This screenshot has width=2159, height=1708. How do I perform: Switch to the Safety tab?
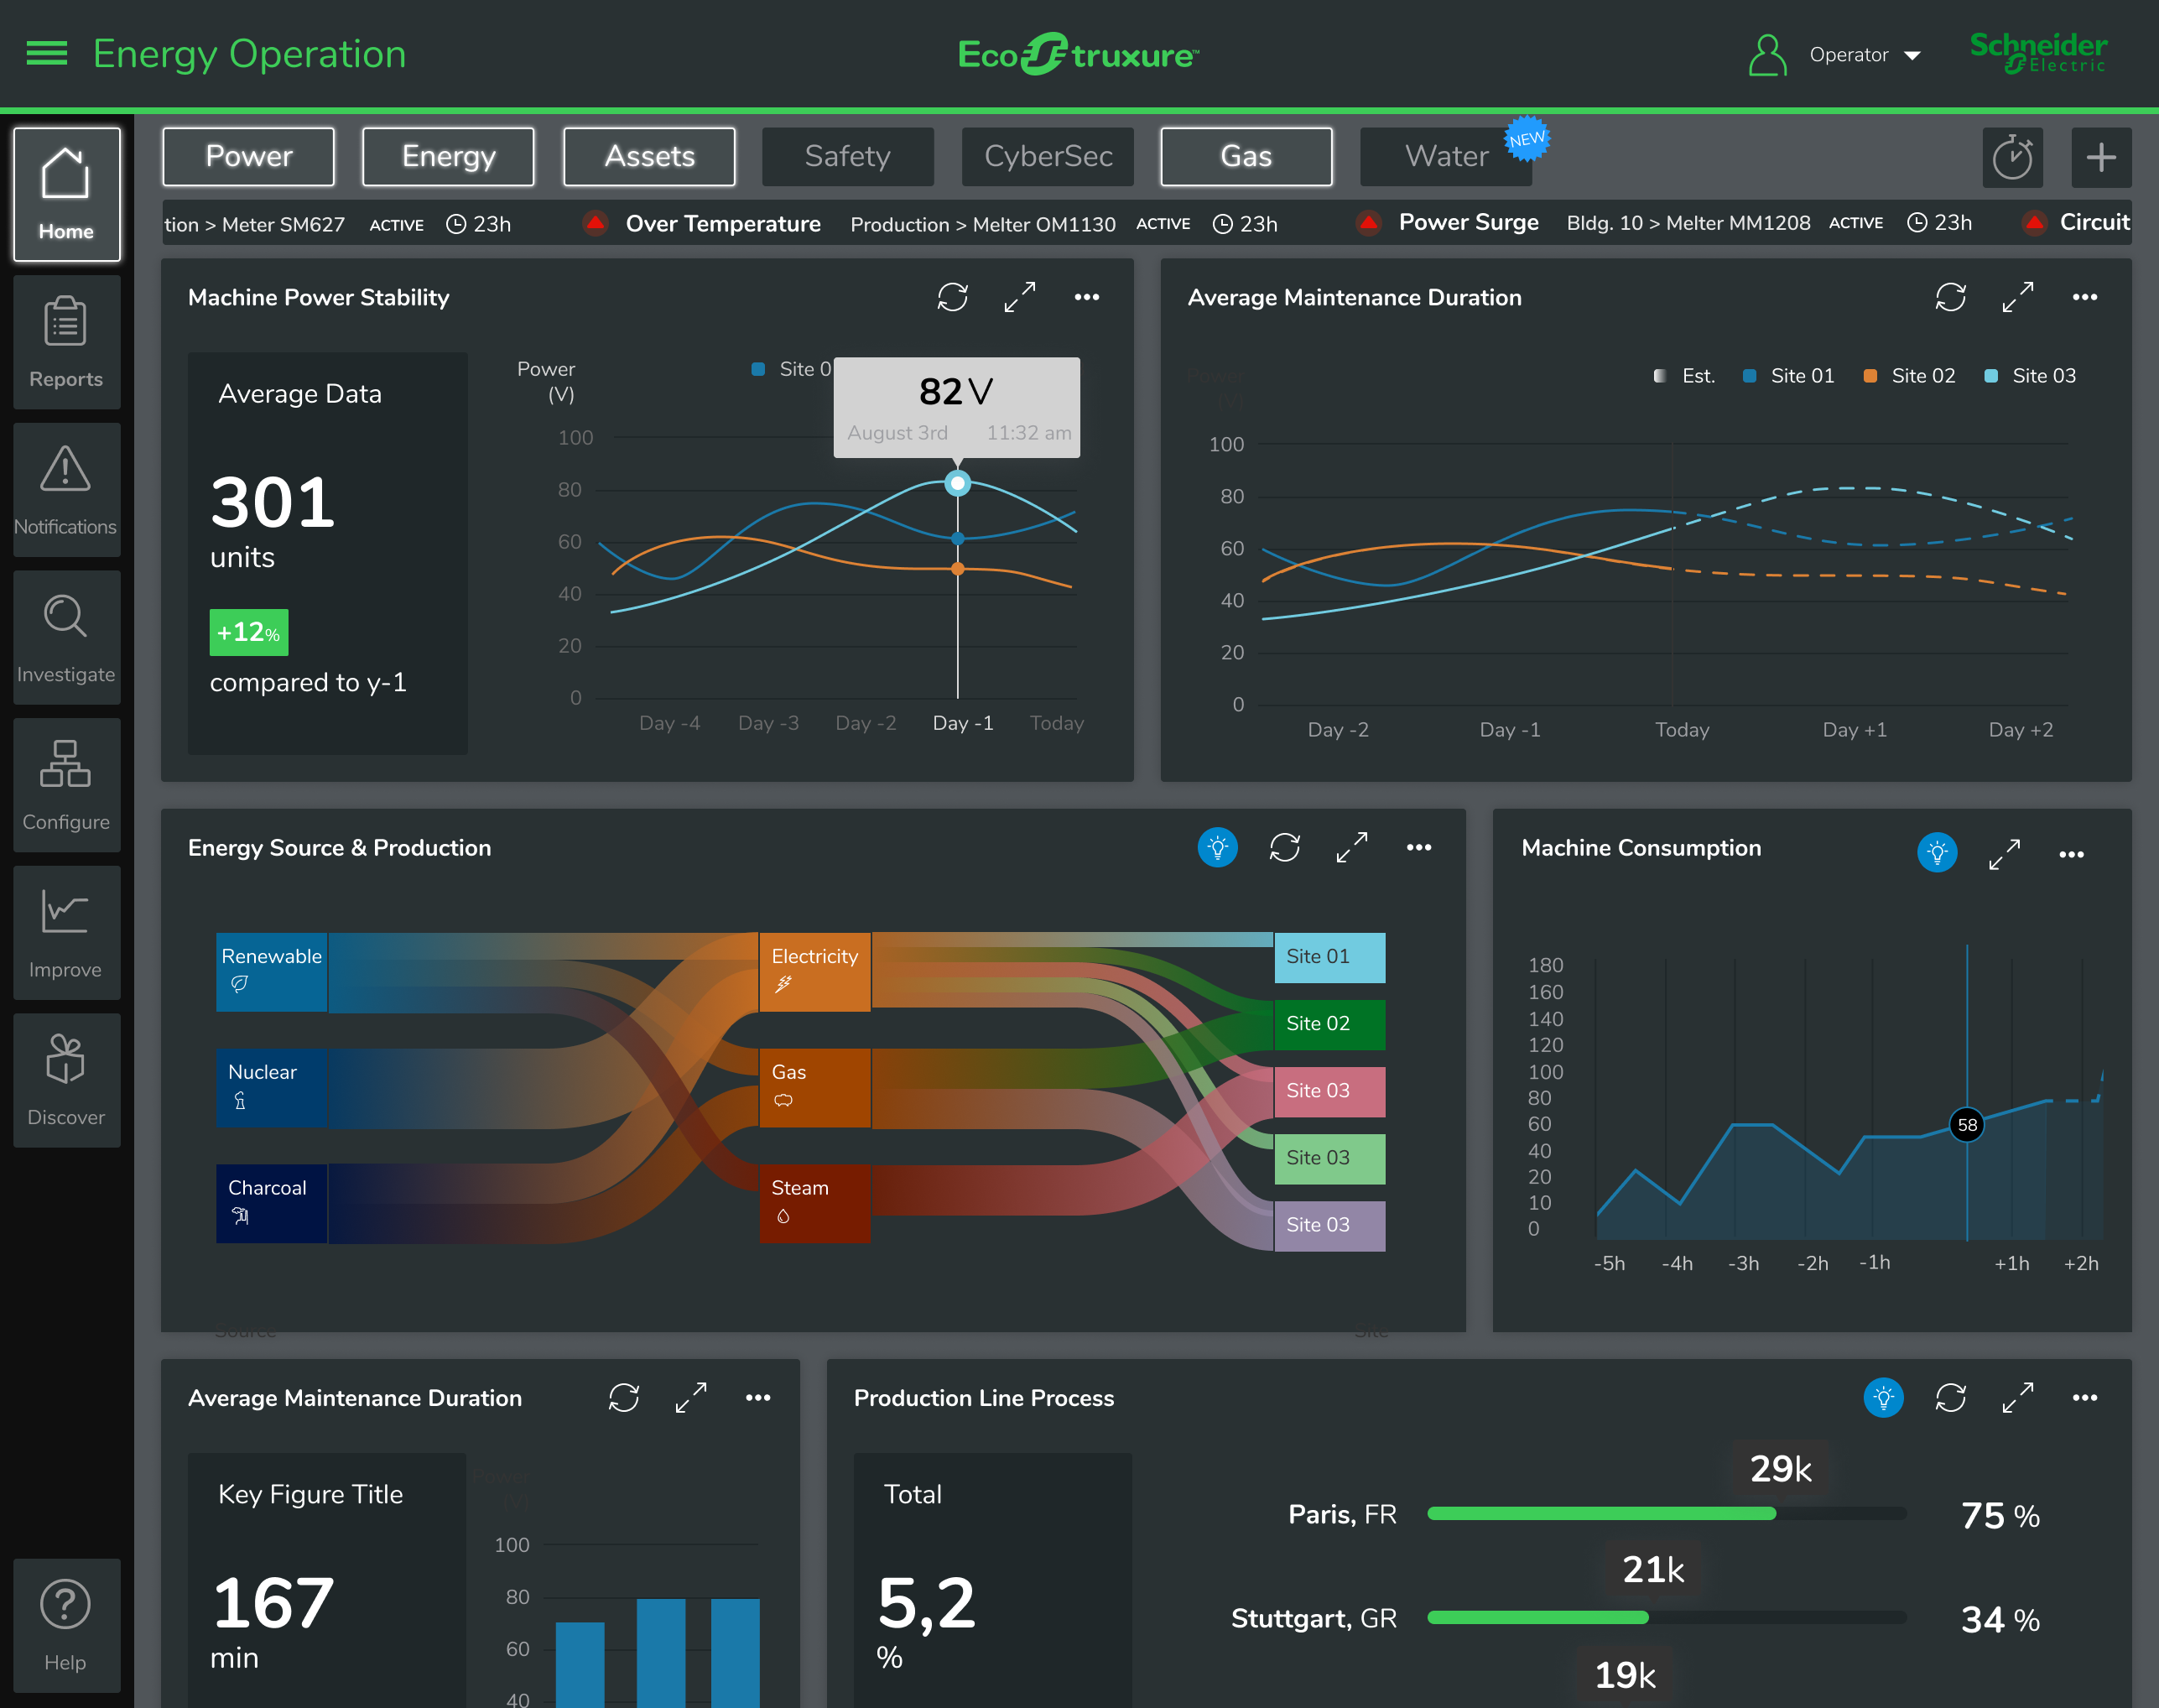[847, 157]
